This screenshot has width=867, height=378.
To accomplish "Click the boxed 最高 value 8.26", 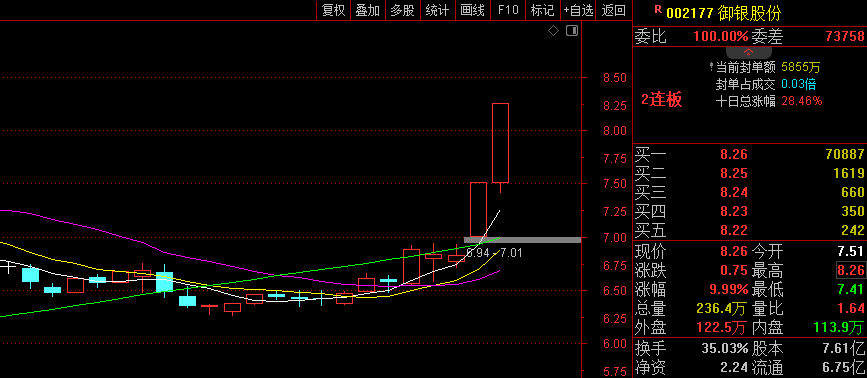I will [850, 271].
